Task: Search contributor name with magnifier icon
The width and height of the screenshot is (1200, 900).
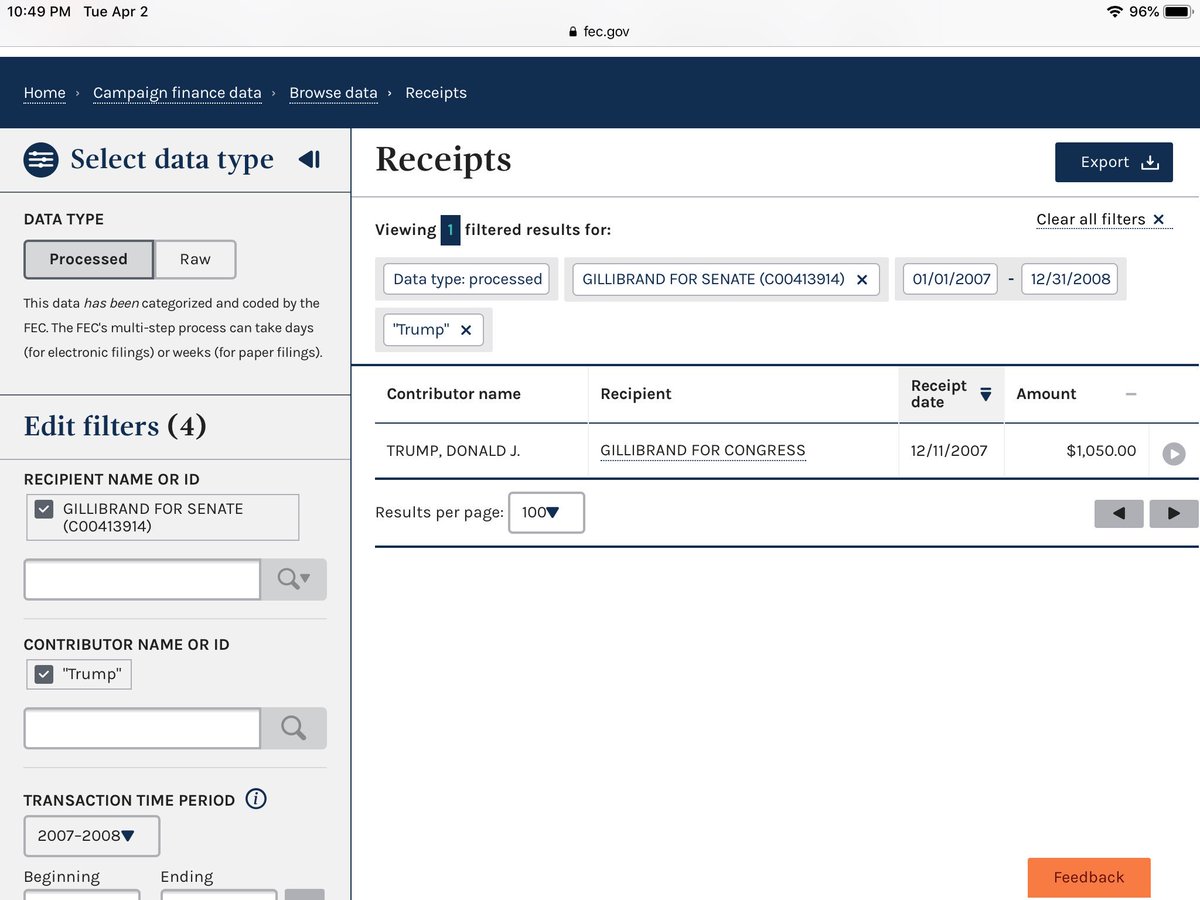Action: click(x=294, y=728)
